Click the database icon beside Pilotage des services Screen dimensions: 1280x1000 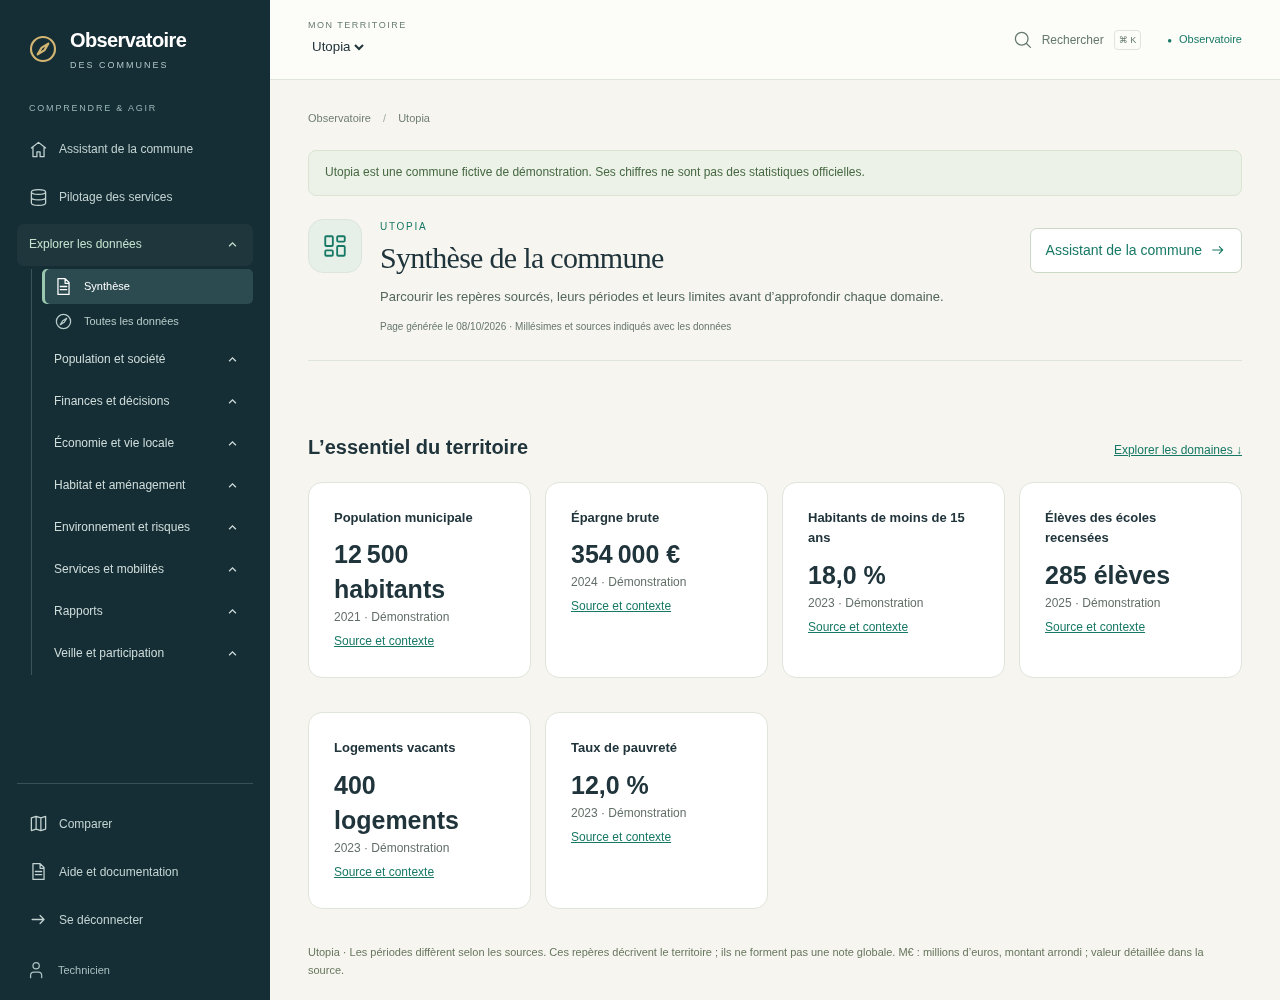pos(38,197)
